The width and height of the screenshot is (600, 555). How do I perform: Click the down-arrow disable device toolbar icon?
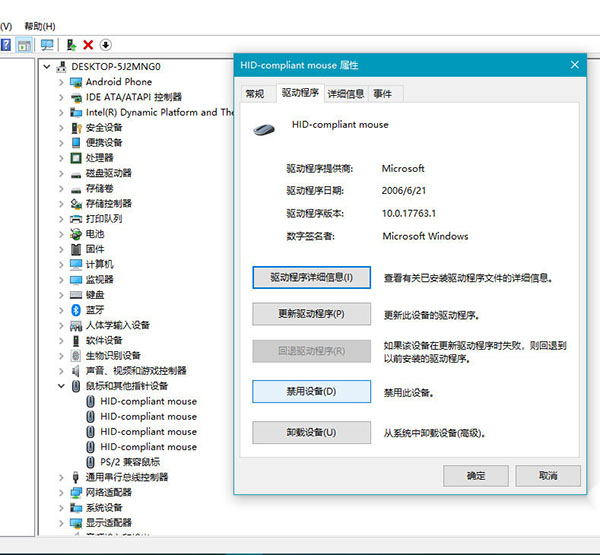click(106, 45)
